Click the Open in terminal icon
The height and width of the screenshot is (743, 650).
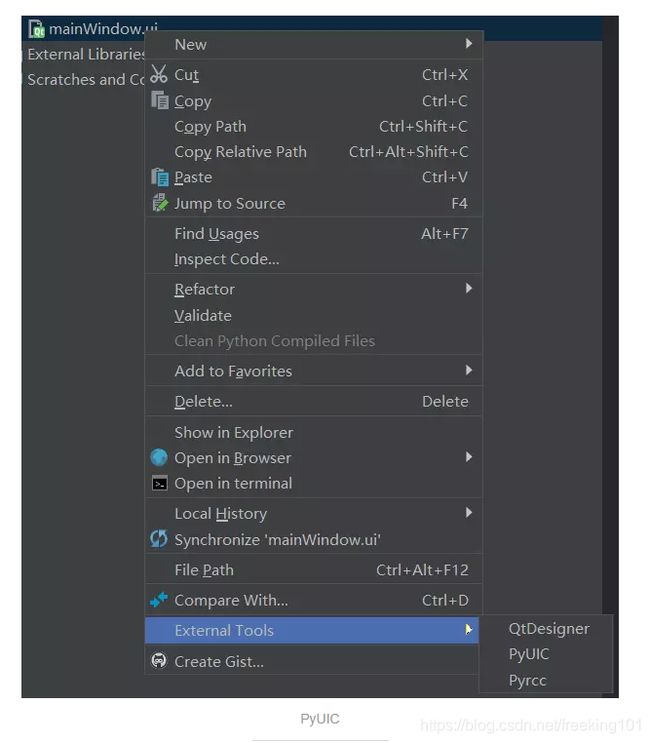click(159, 483)
